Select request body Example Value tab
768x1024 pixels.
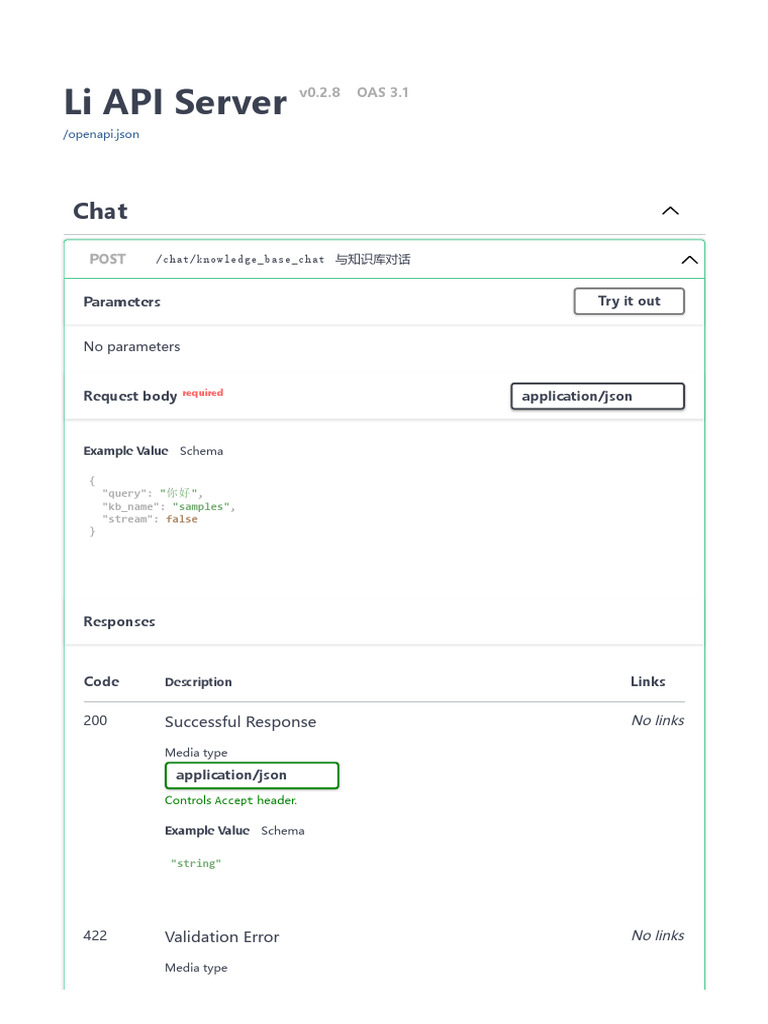click(126, 451)
